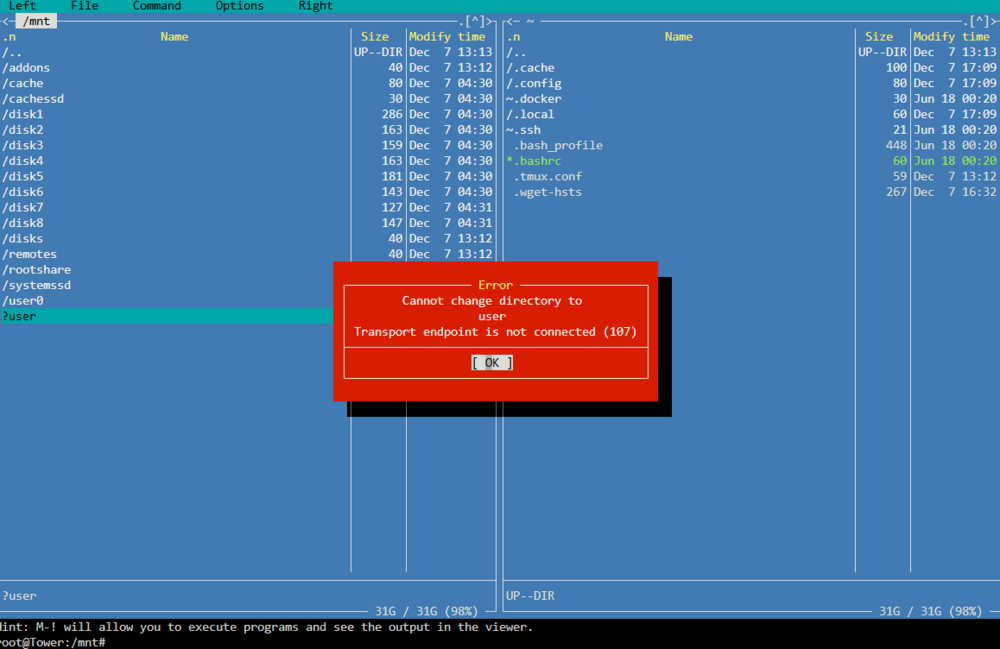1000x649 pixels.
Task: Select /cachessd directory in left panel
Action: click(x=247, y=99)
